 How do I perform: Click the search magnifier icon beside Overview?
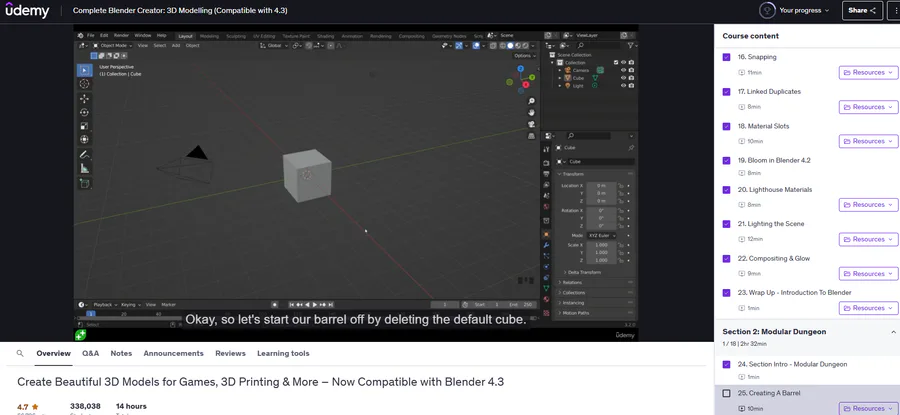[x=20, y=354]
